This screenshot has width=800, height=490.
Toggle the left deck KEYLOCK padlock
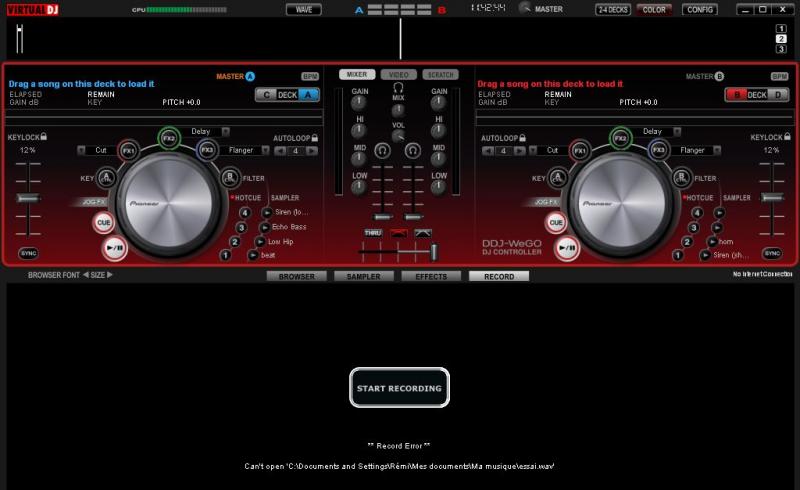tap(44, 137)
